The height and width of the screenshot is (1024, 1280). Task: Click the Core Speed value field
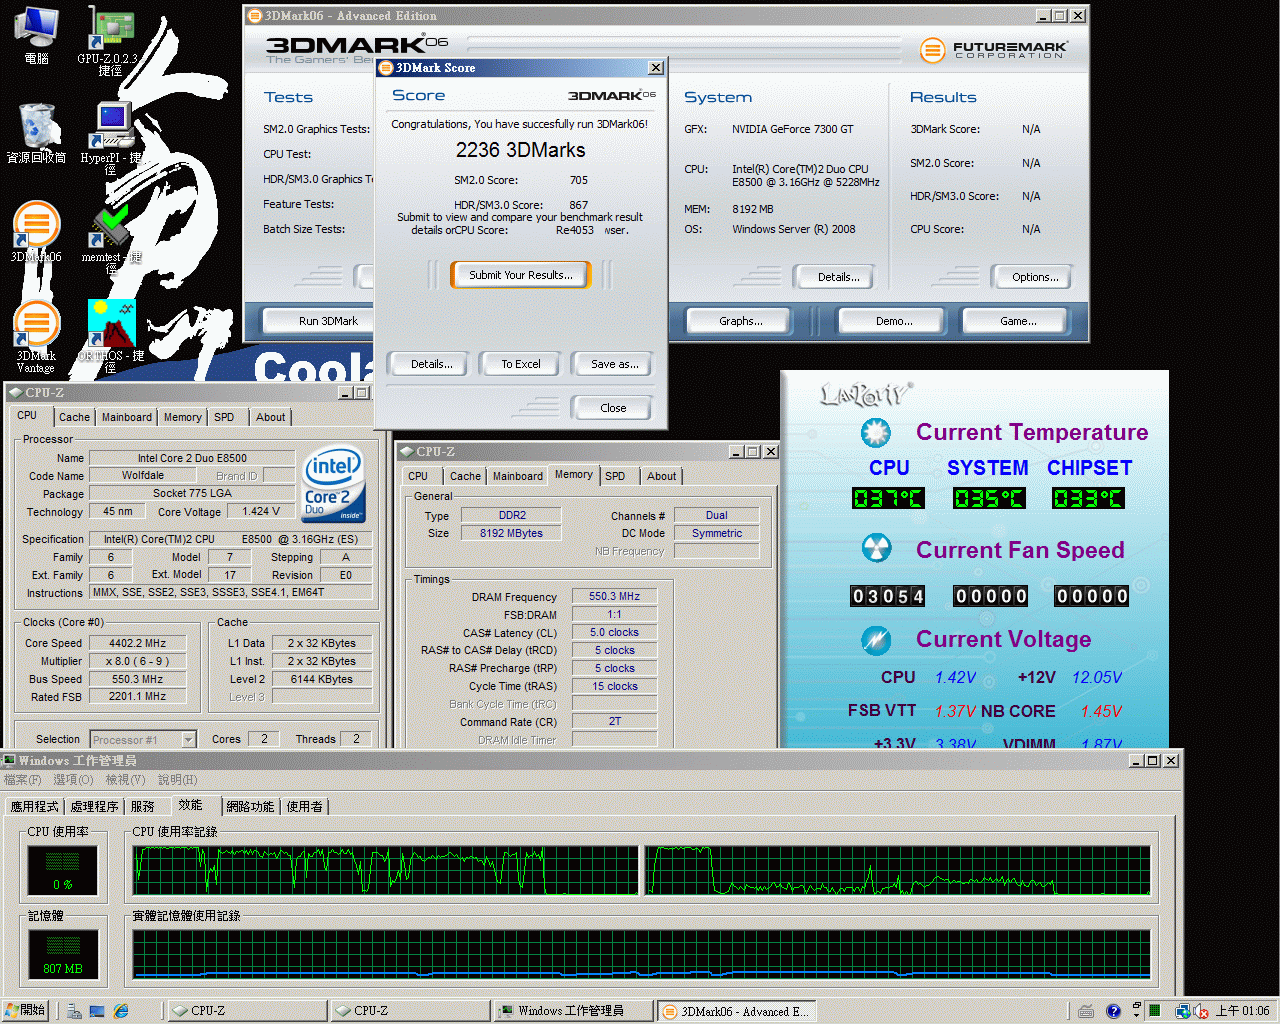pos(138,643)
